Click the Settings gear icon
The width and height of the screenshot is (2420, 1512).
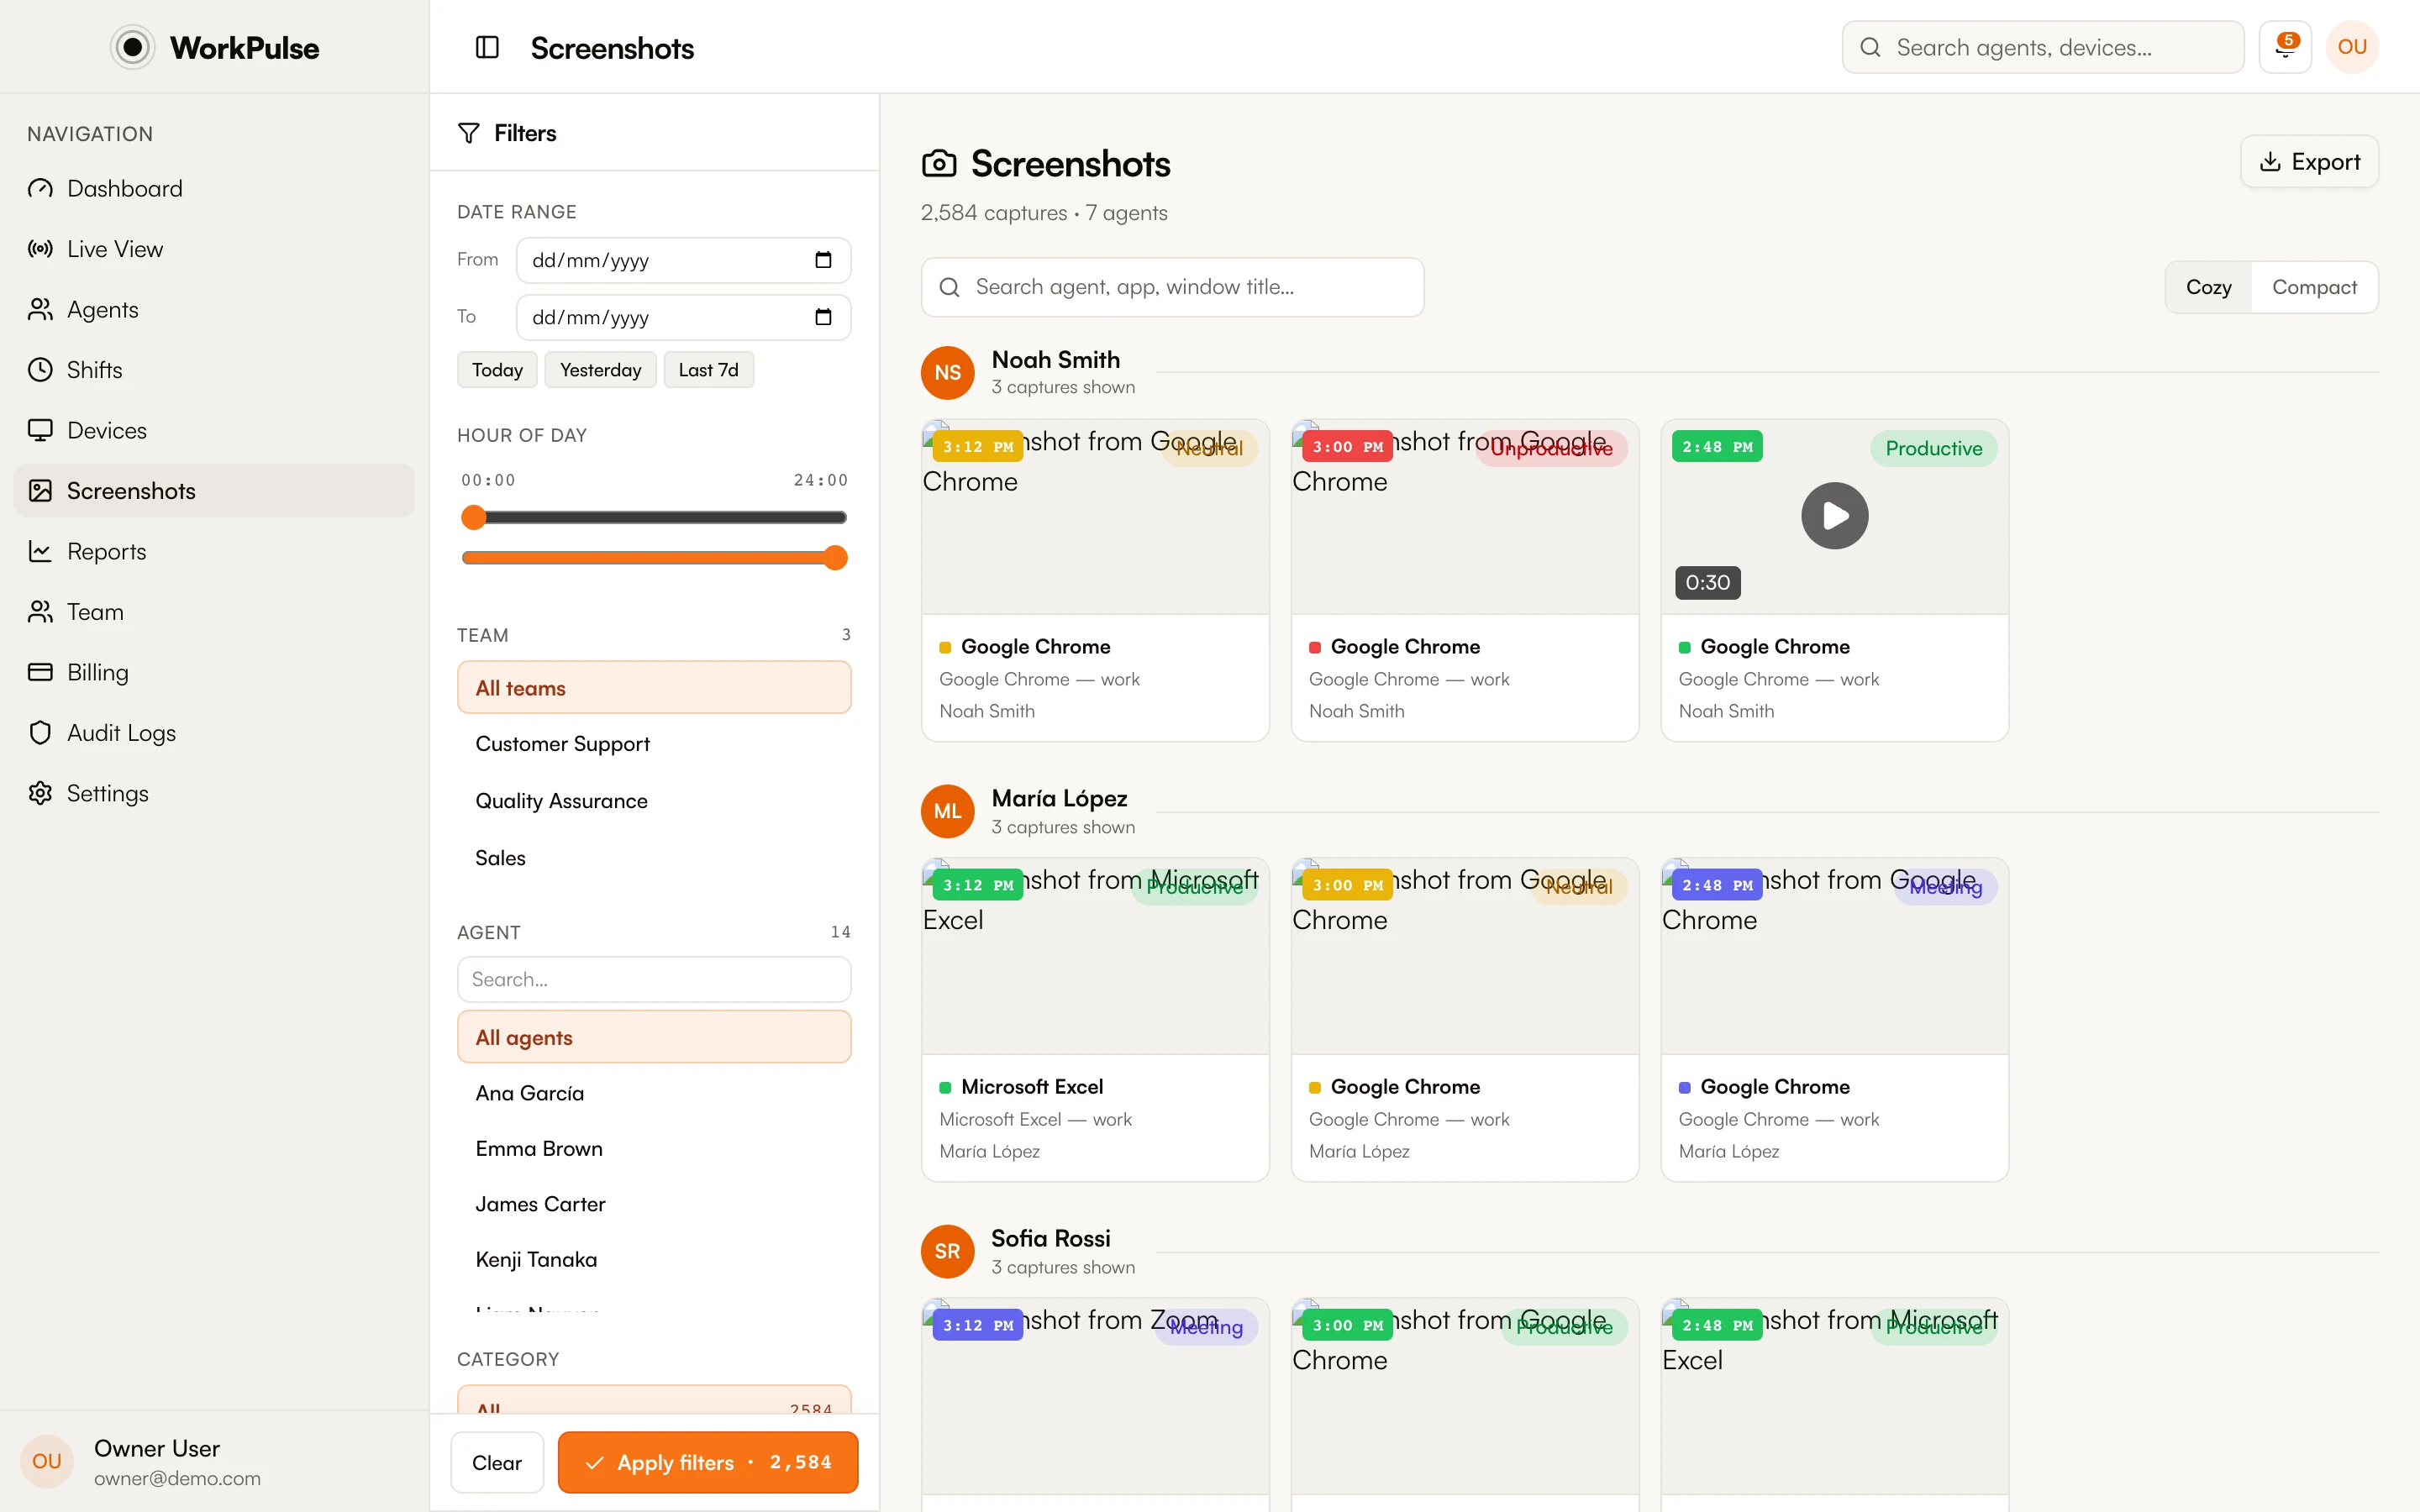pos(40,794)
